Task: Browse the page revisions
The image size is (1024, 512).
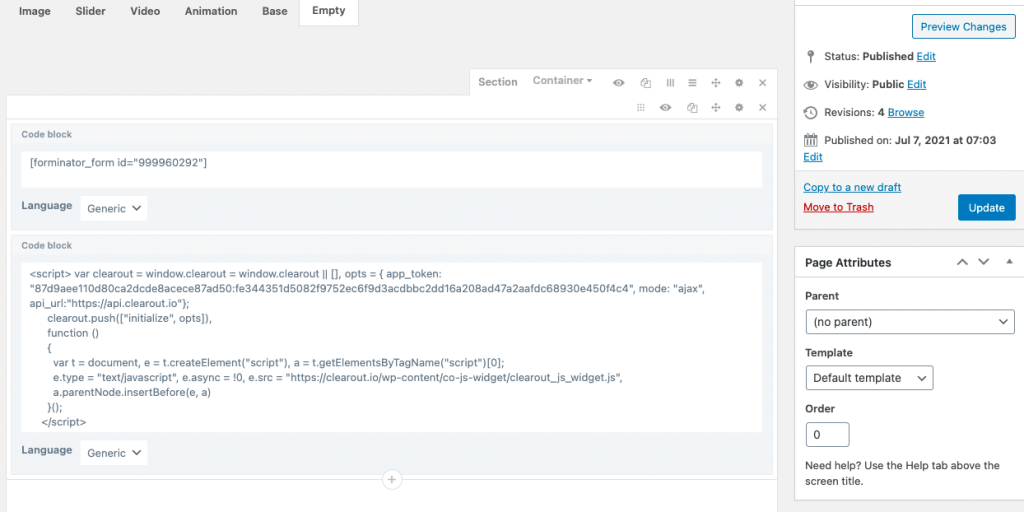Action: pyautogui.click(x=905, y=112)
